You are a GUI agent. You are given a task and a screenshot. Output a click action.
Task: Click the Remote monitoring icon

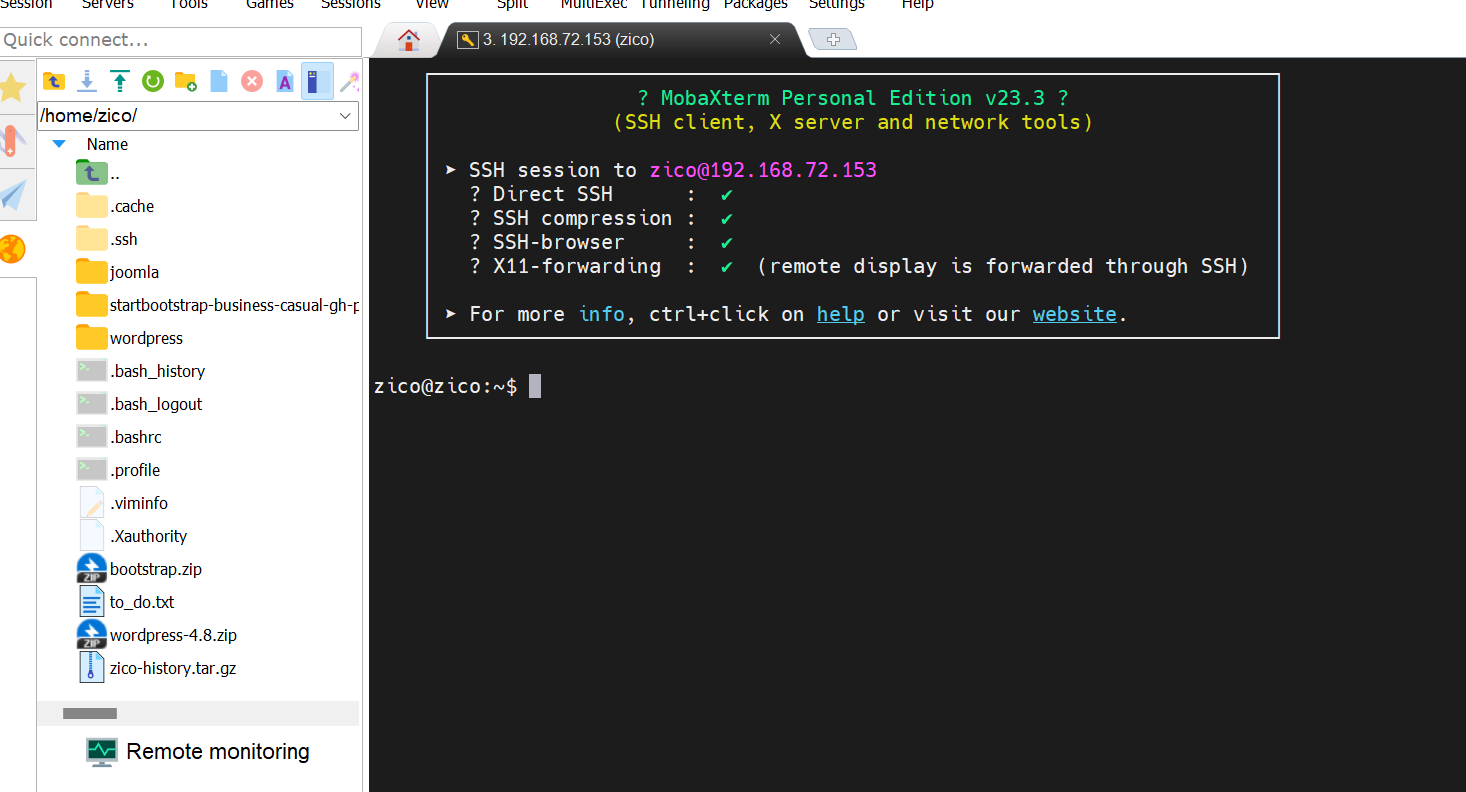click(101, 752)
